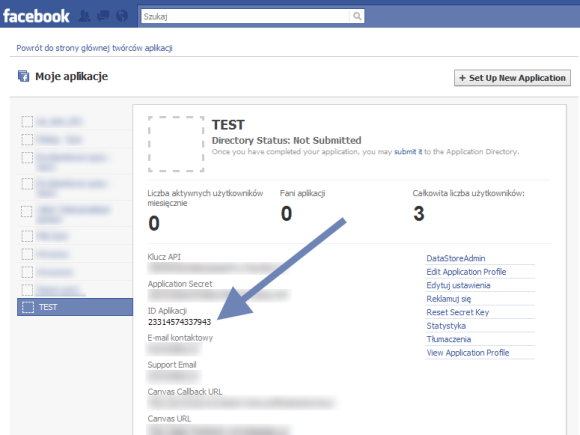Open Edytuj ustawienia link
The image size is (580, 435).
point(458,286)
